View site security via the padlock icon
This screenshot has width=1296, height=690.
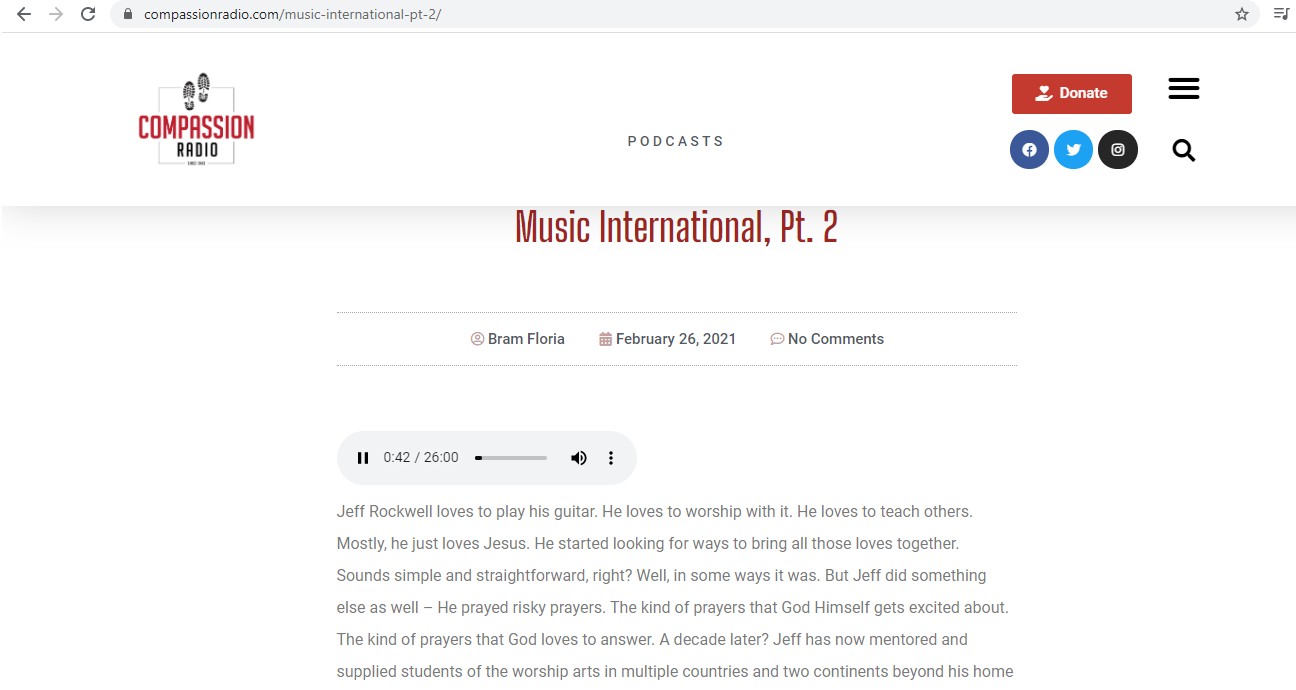[127, 14]
